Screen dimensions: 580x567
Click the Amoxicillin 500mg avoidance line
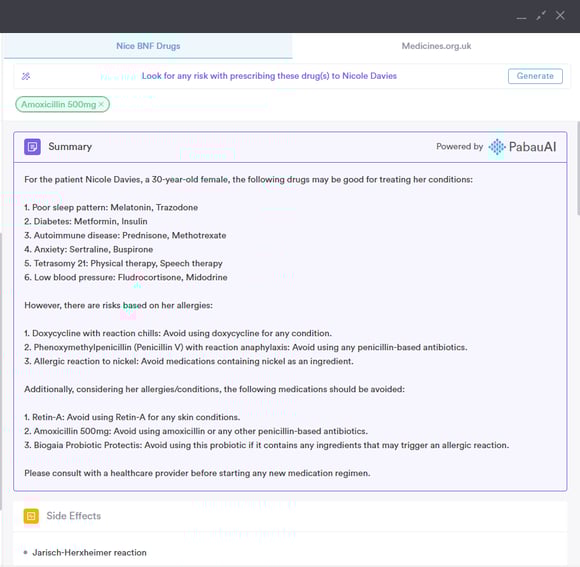click(x=196, y=431)
